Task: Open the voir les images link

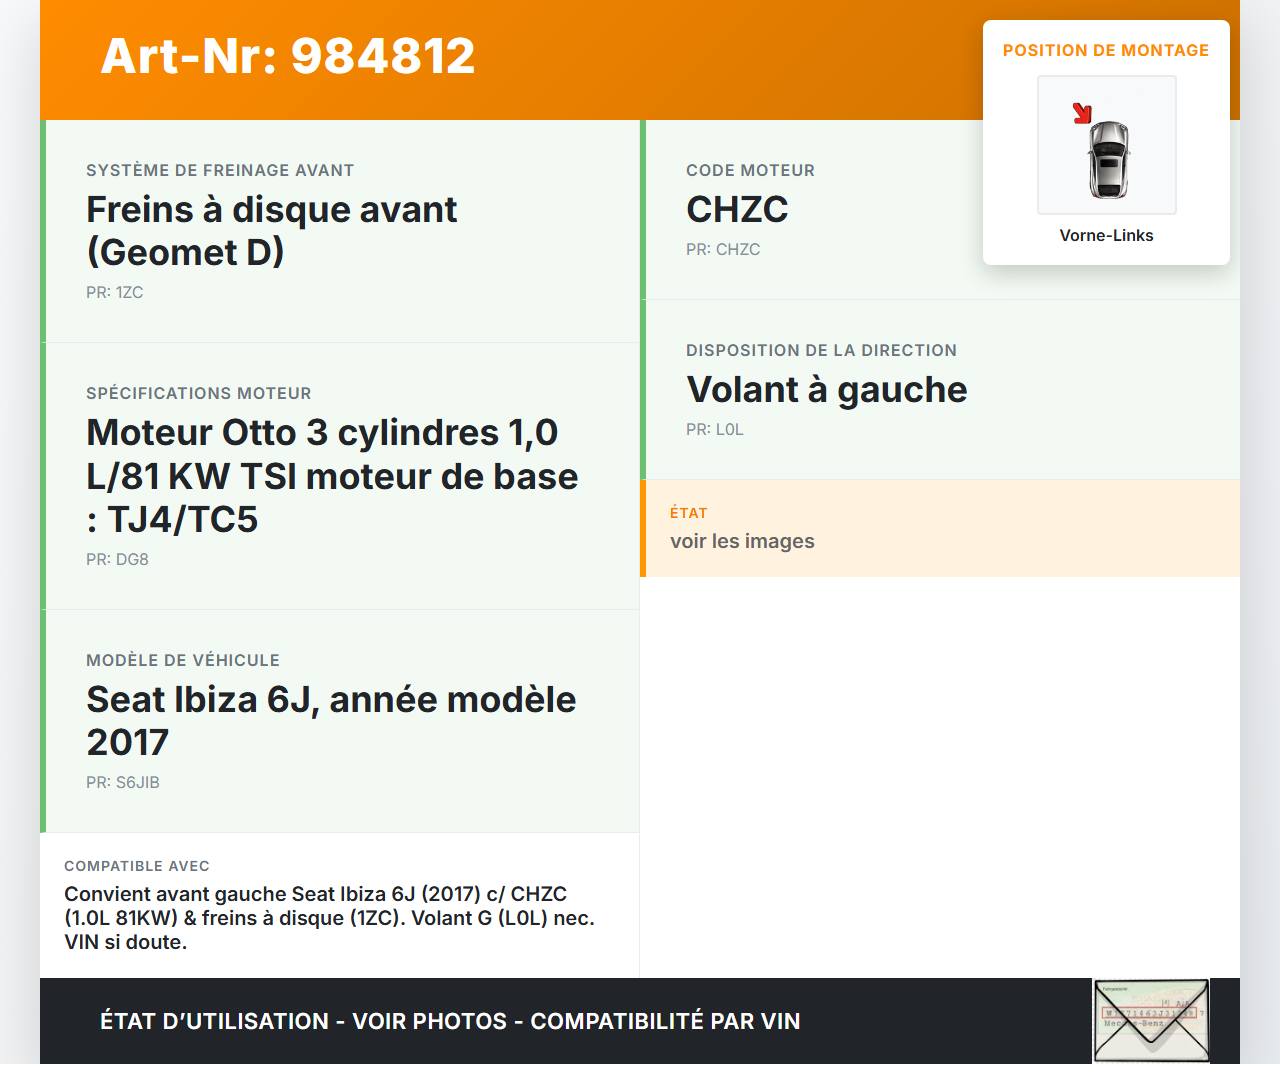Action: (x=742, y=541)
